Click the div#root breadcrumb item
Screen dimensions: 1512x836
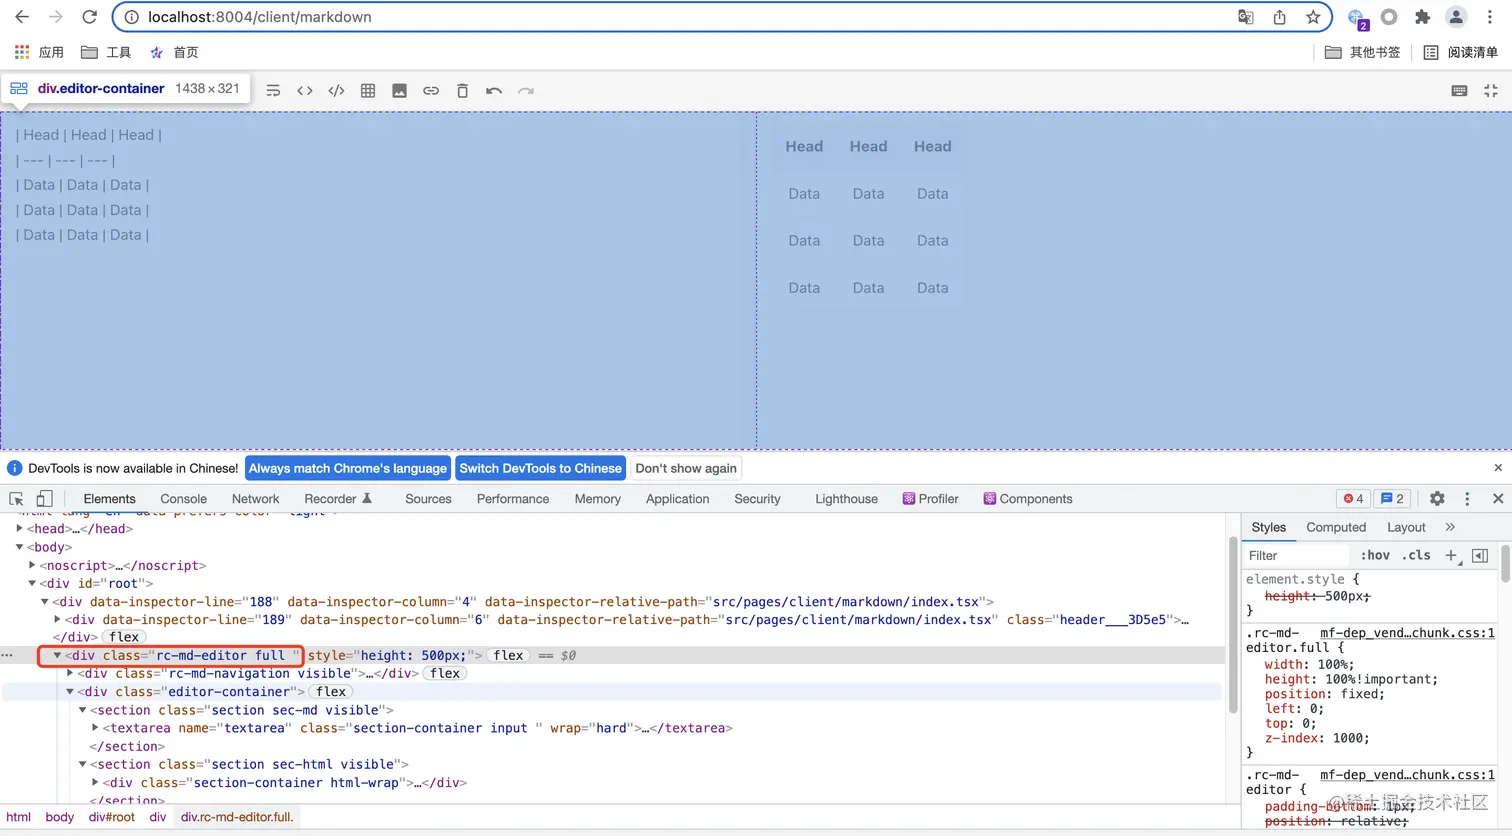111,817
